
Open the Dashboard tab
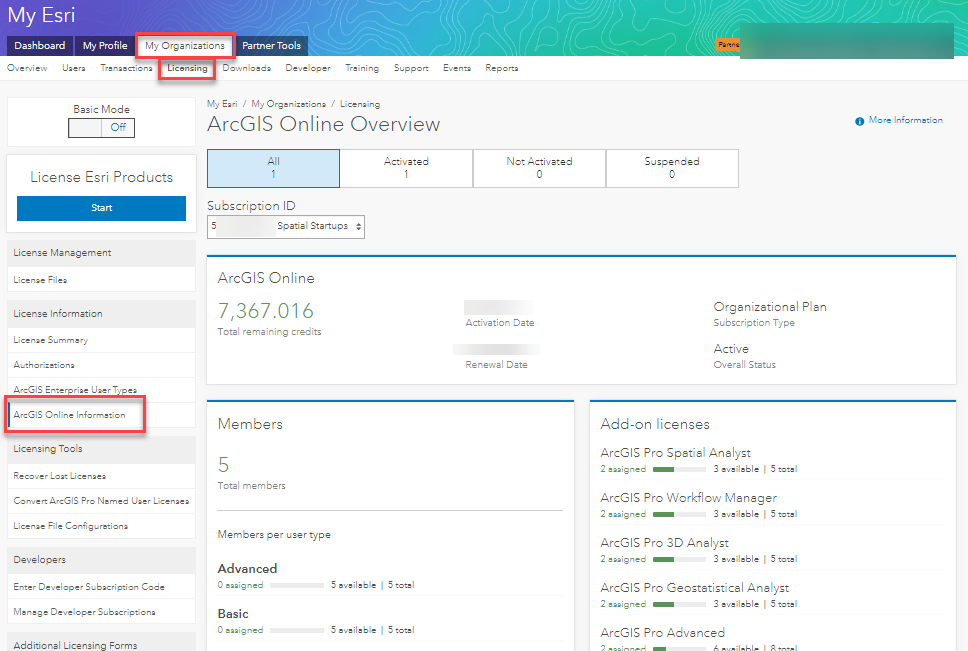pyautogui.click(x=40, y=46)
